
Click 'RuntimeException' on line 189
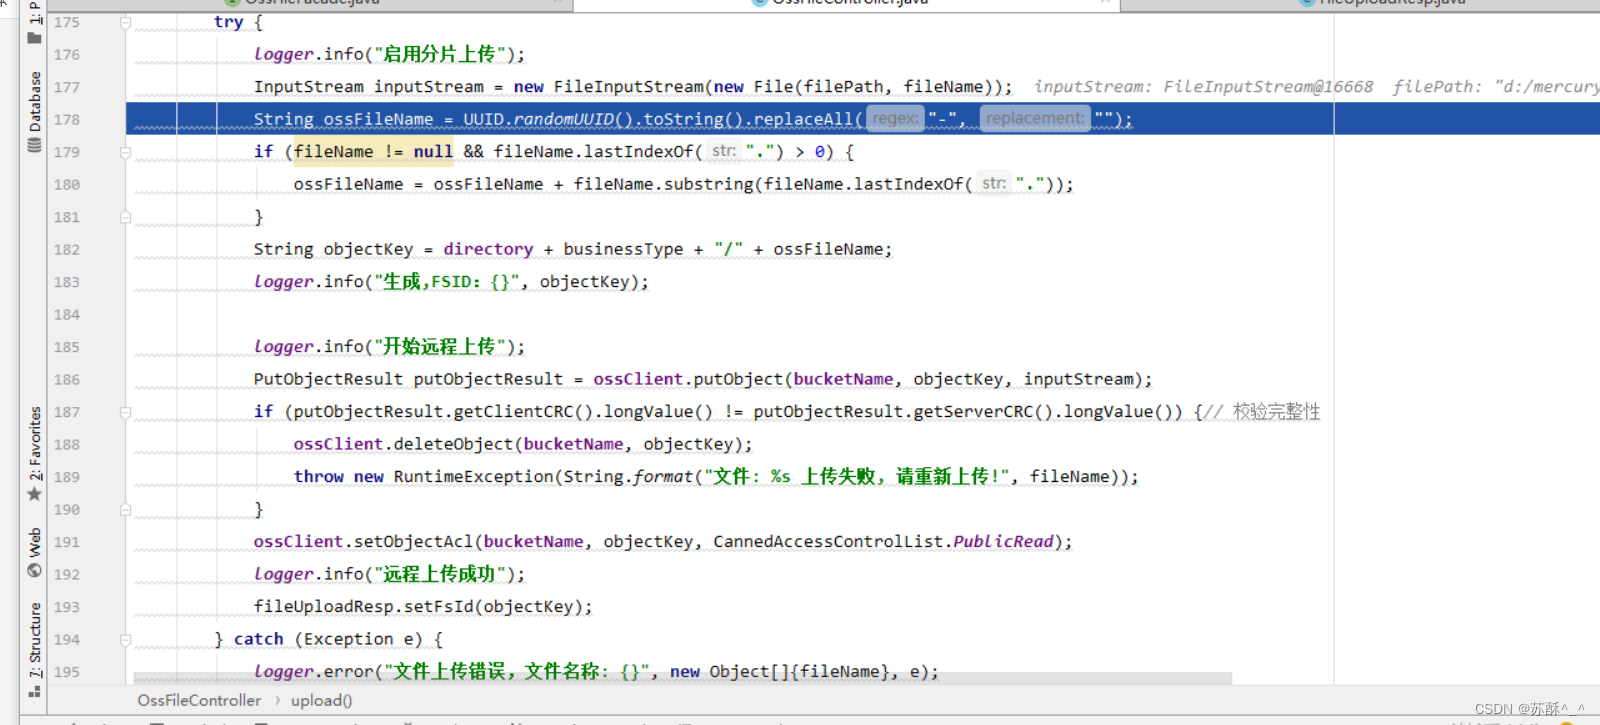(x=473, y=476)
